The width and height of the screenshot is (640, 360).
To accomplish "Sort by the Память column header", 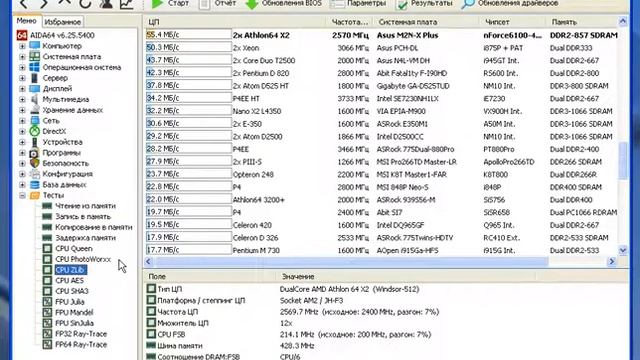I will [581, 22].
